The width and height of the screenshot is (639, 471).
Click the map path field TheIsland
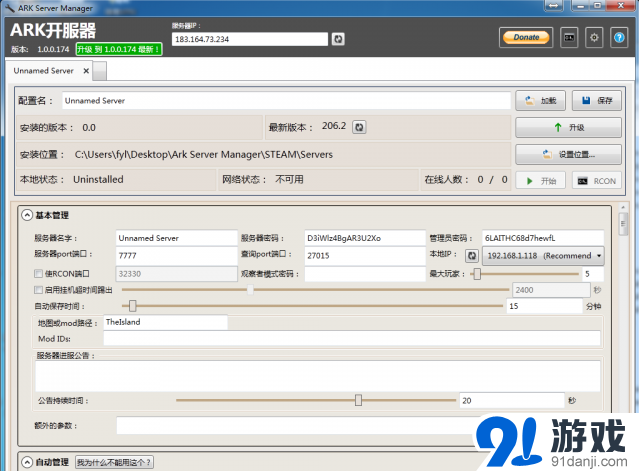[165, 322]
